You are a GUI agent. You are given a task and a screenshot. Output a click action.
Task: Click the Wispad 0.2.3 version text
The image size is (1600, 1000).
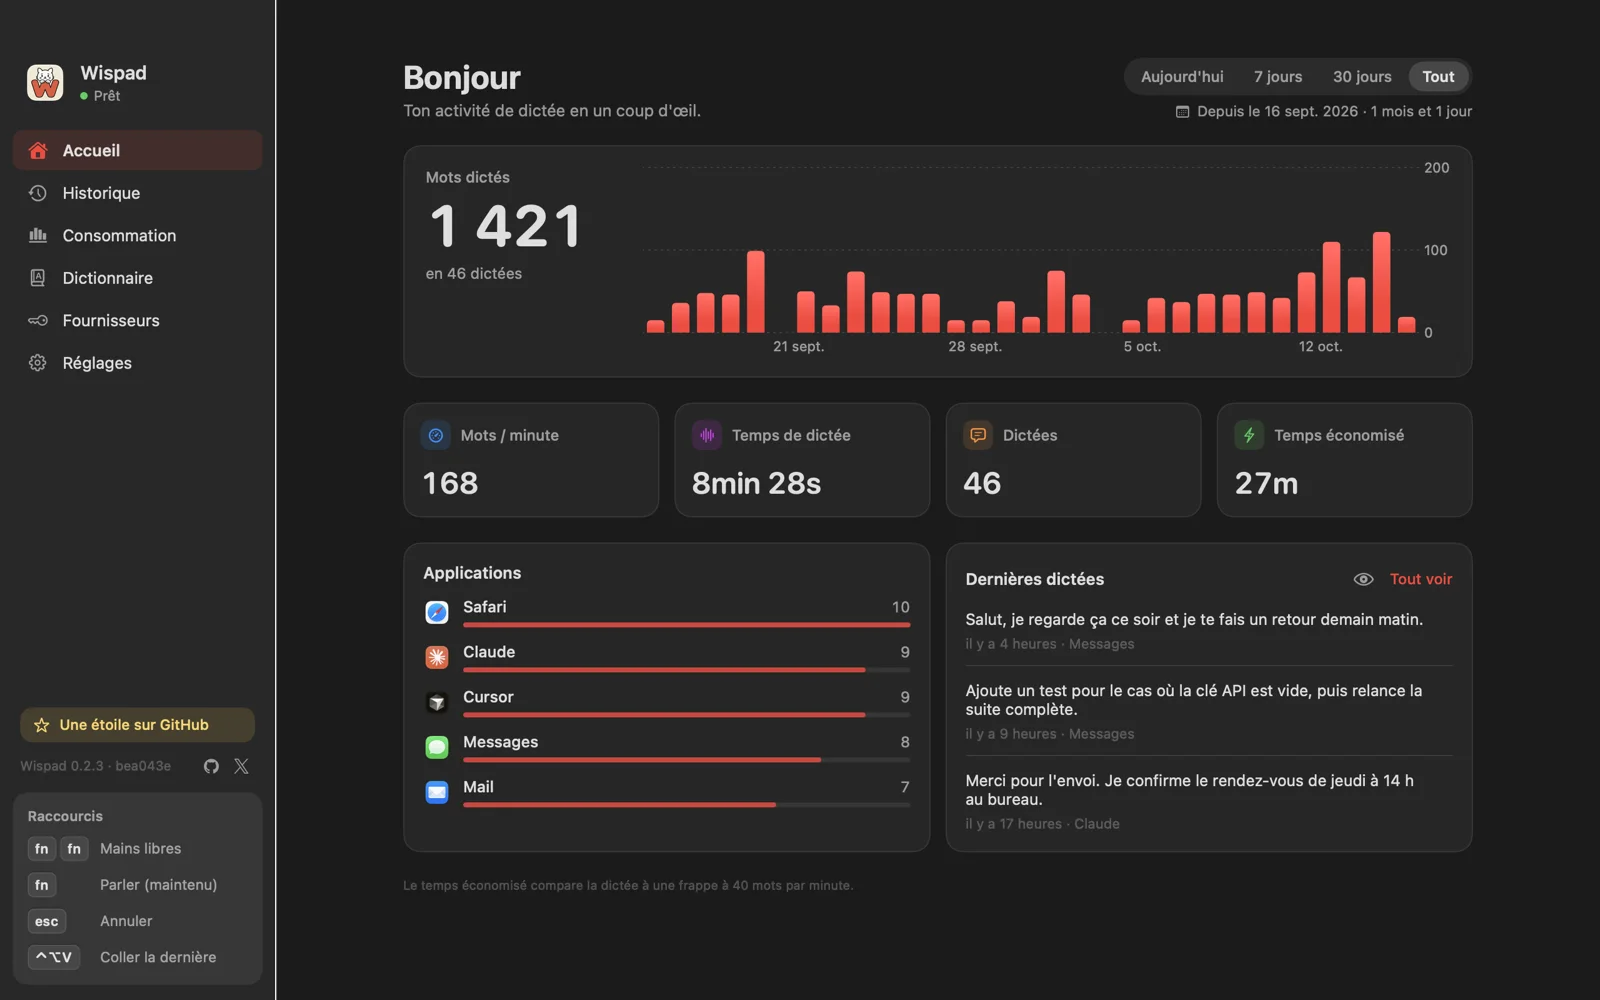96,766
